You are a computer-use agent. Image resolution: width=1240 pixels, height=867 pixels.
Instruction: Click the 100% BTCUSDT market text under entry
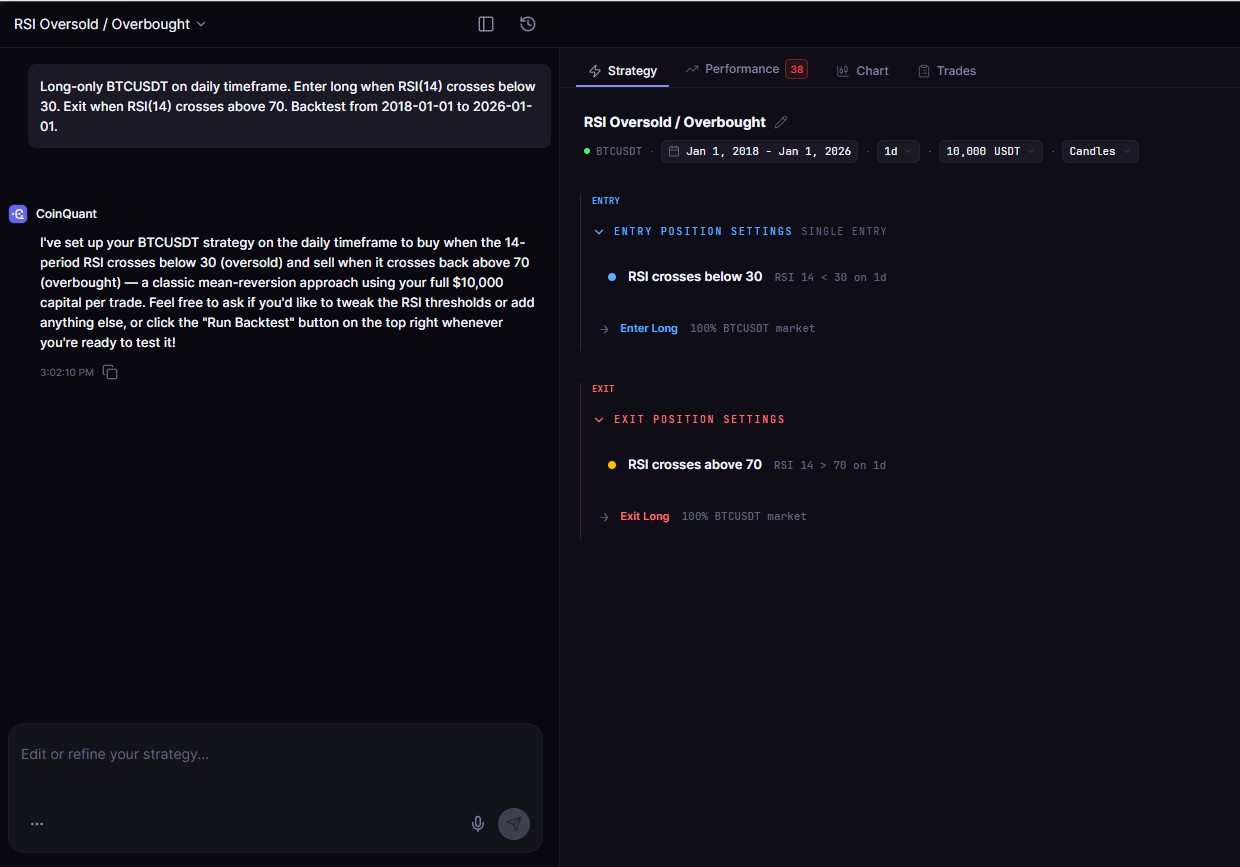coord(752,328)
